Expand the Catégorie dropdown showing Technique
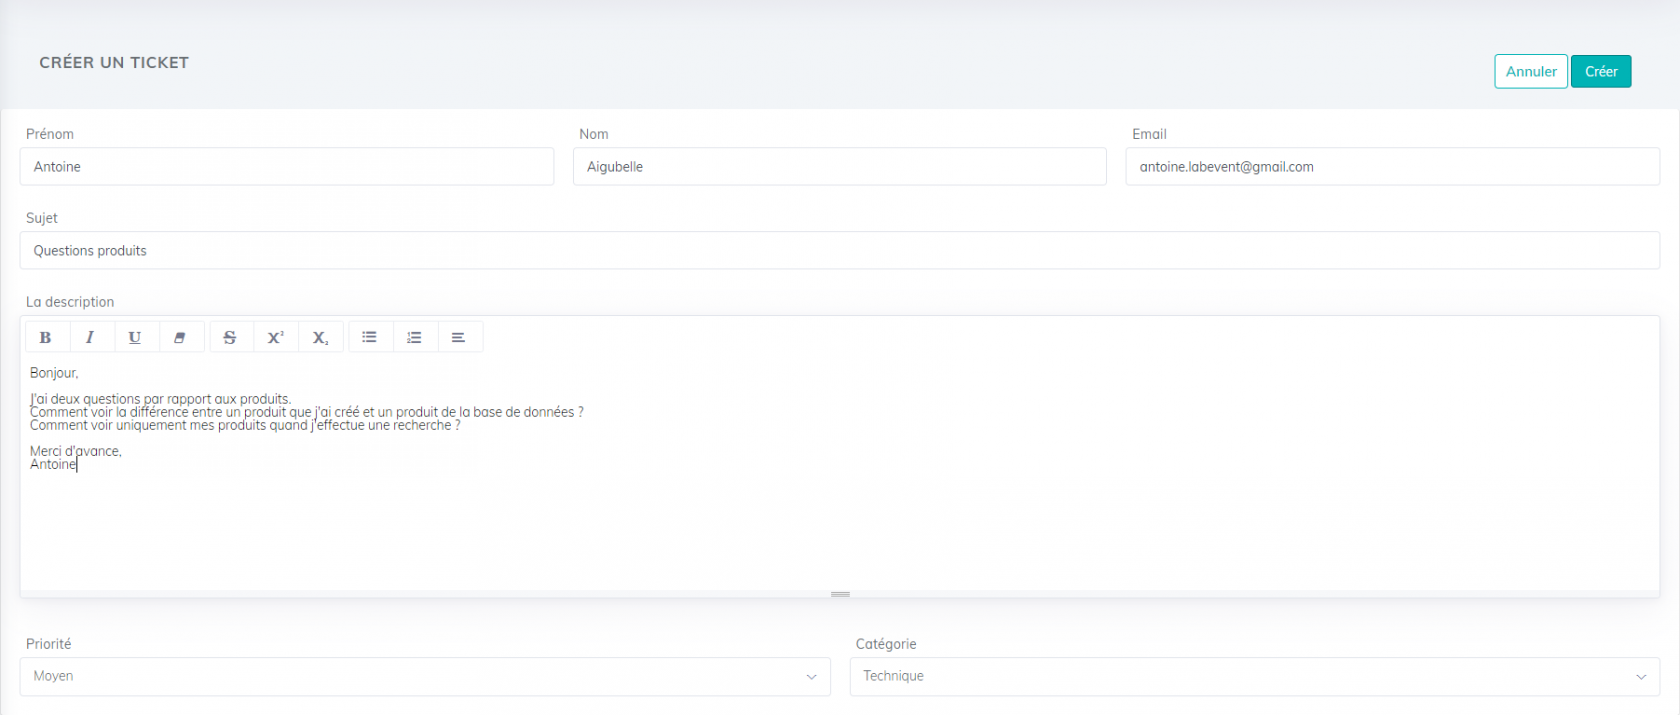This screenshot has height=715, width=1680. click(x=1254, y=677)
